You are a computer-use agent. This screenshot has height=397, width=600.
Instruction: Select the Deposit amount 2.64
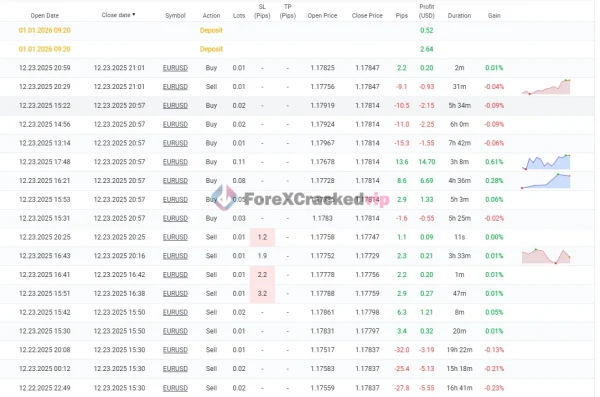tap(427, 49)
